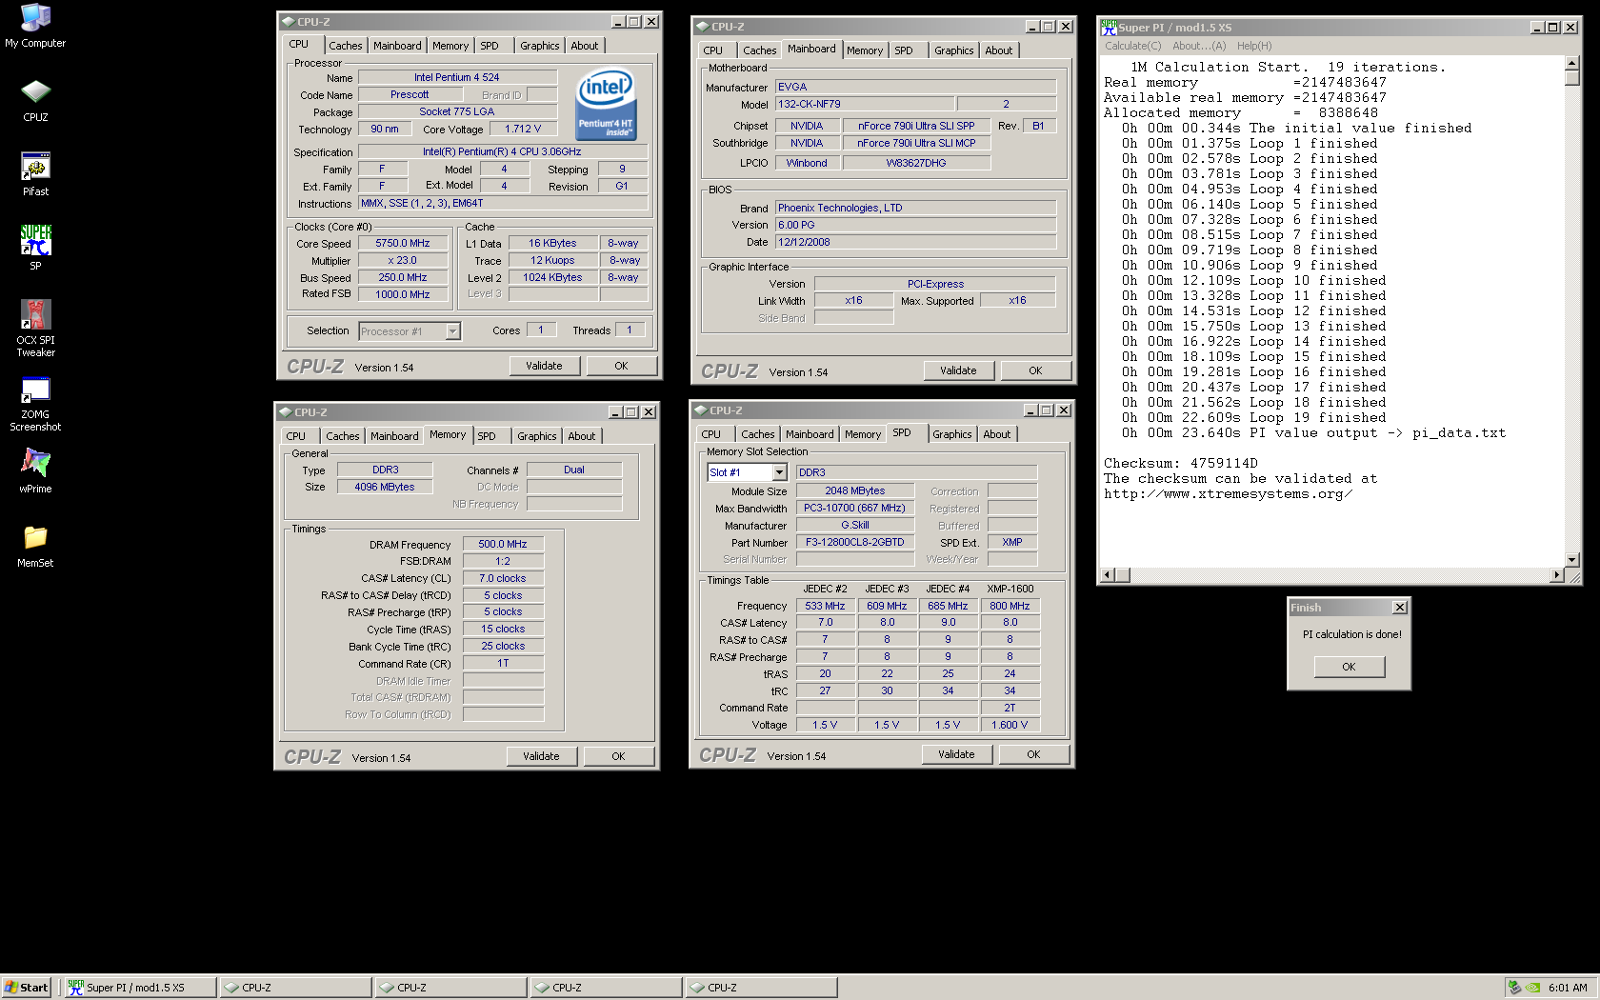This screenshot has width=1600, height=1000.
Task: Select SPD tab in Memory CPU-Z window
Action: (x=486, y=436)
